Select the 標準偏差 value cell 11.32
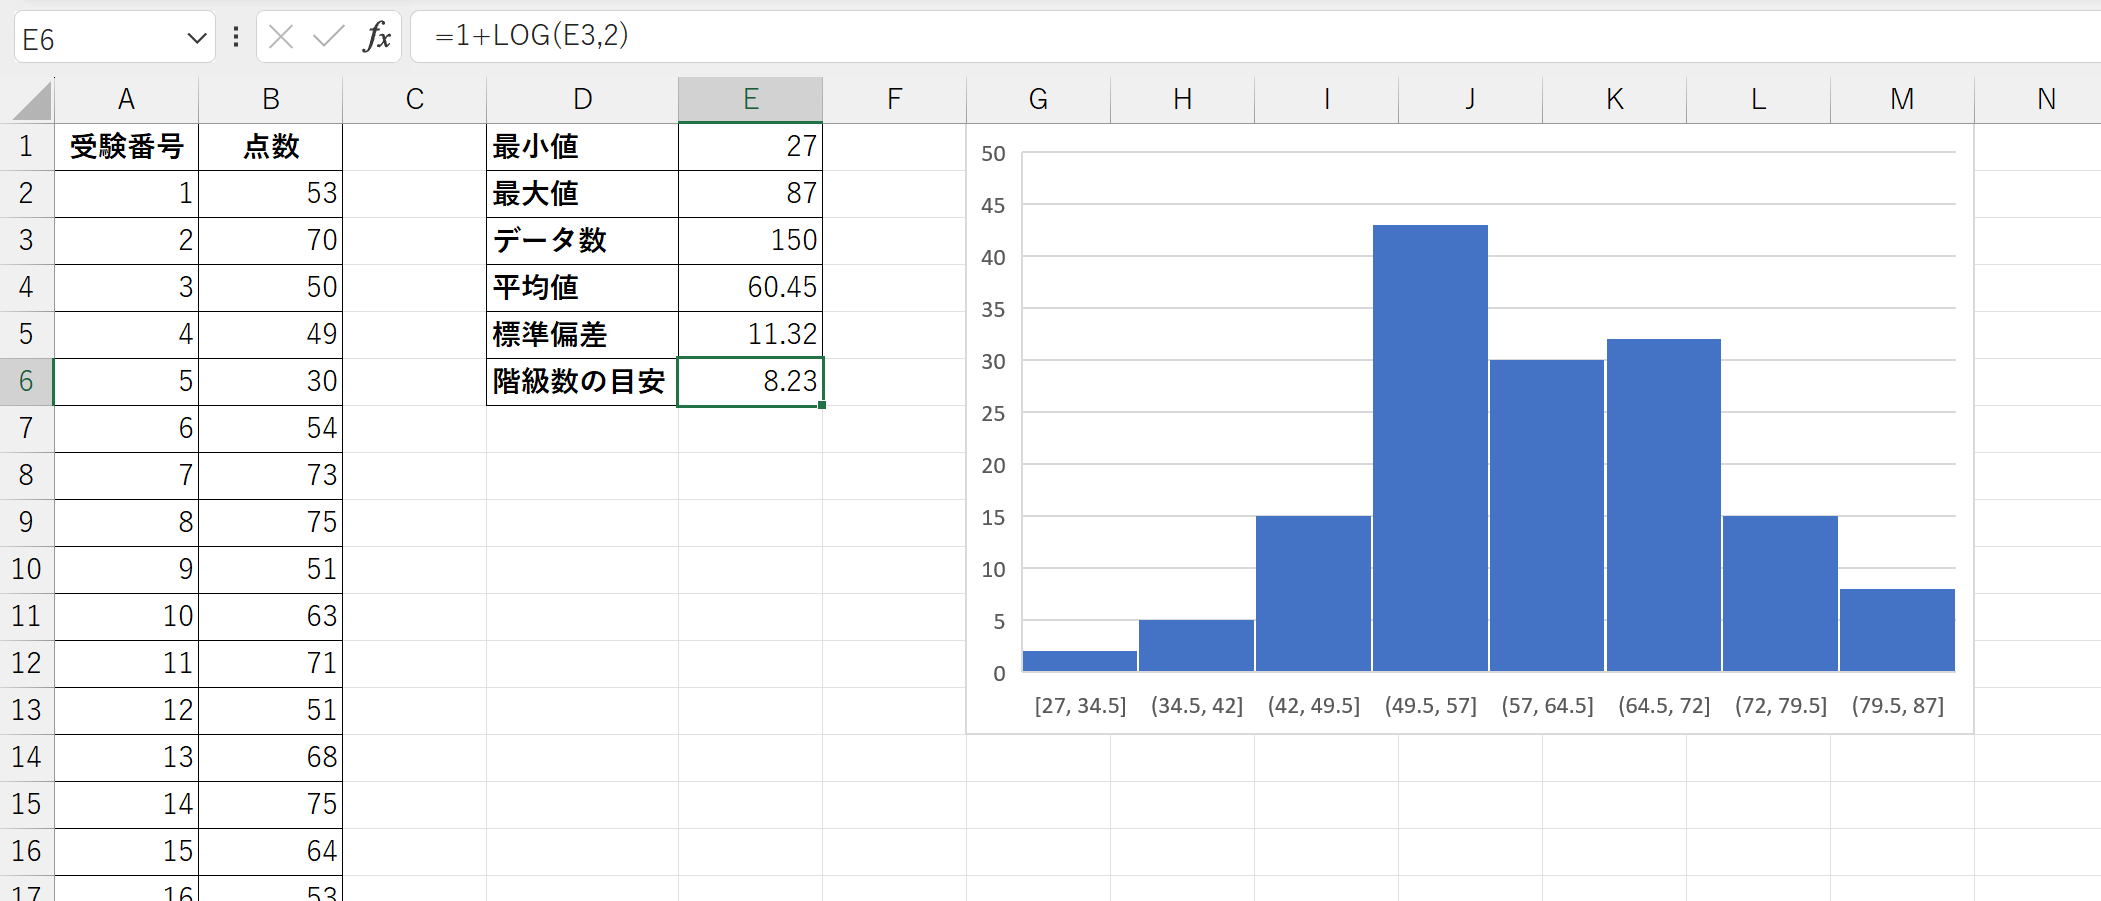Viewport: 2101px width, 901px height. 750,334
